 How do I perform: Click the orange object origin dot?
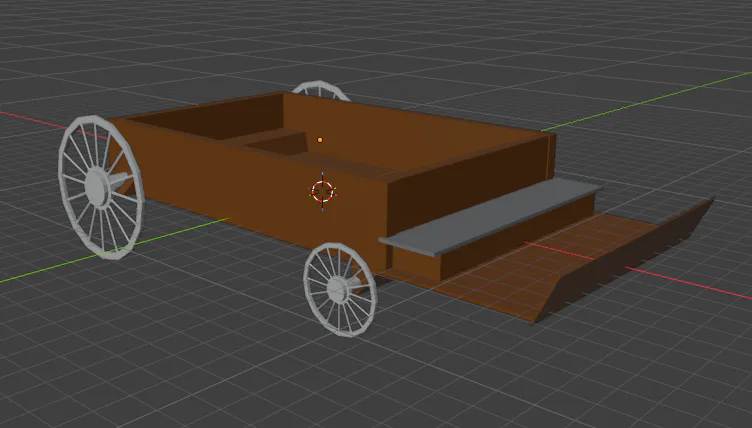click(320, 140)
